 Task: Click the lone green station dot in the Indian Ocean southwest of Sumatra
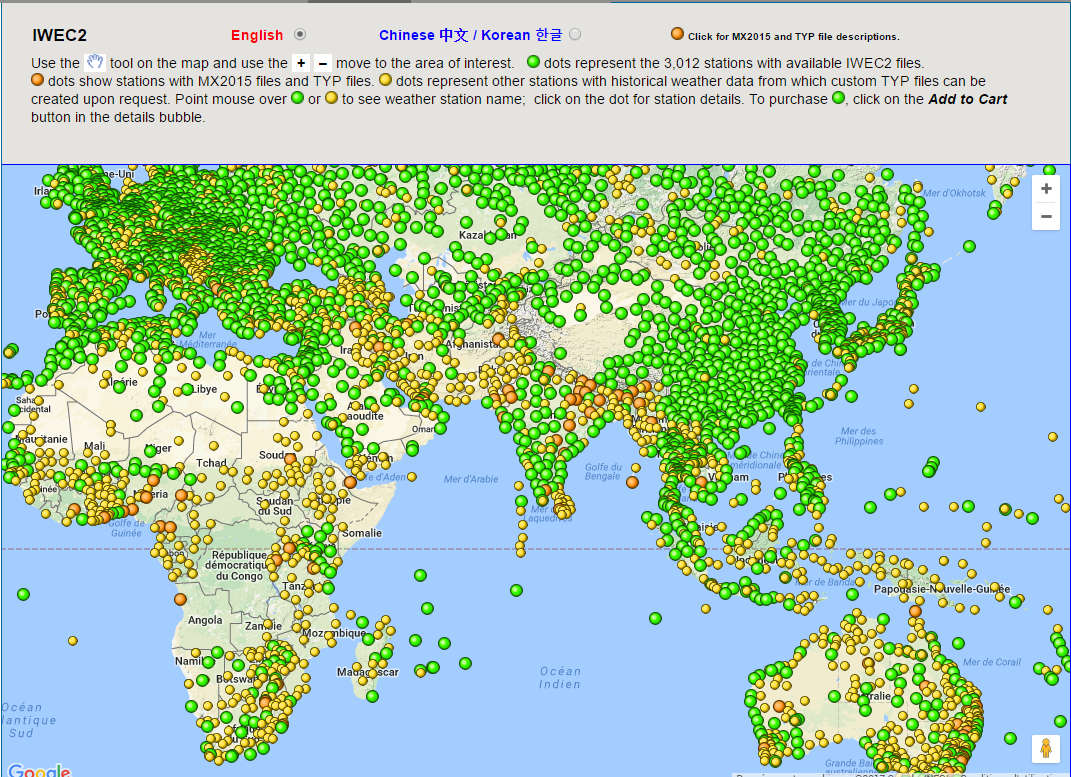click(x=655, y=619)
